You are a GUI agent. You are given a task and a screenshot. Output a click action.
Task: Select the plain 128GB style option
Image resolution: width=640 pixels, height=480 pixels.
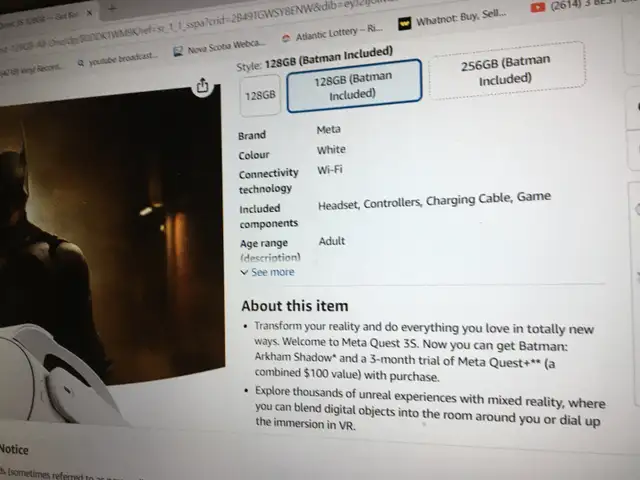260,96
